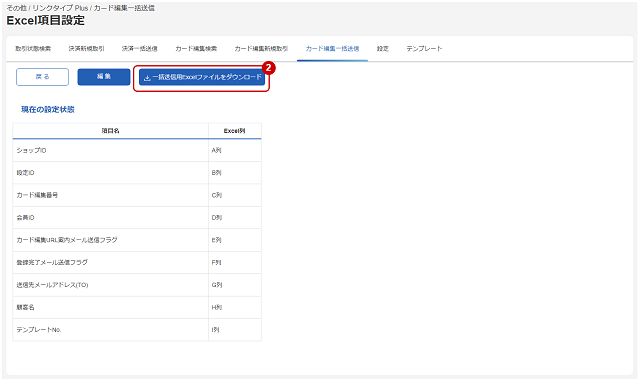This screenshot has height=381, width=640.
Task: Select the 顧客名 row
Action: click(137, 307)
